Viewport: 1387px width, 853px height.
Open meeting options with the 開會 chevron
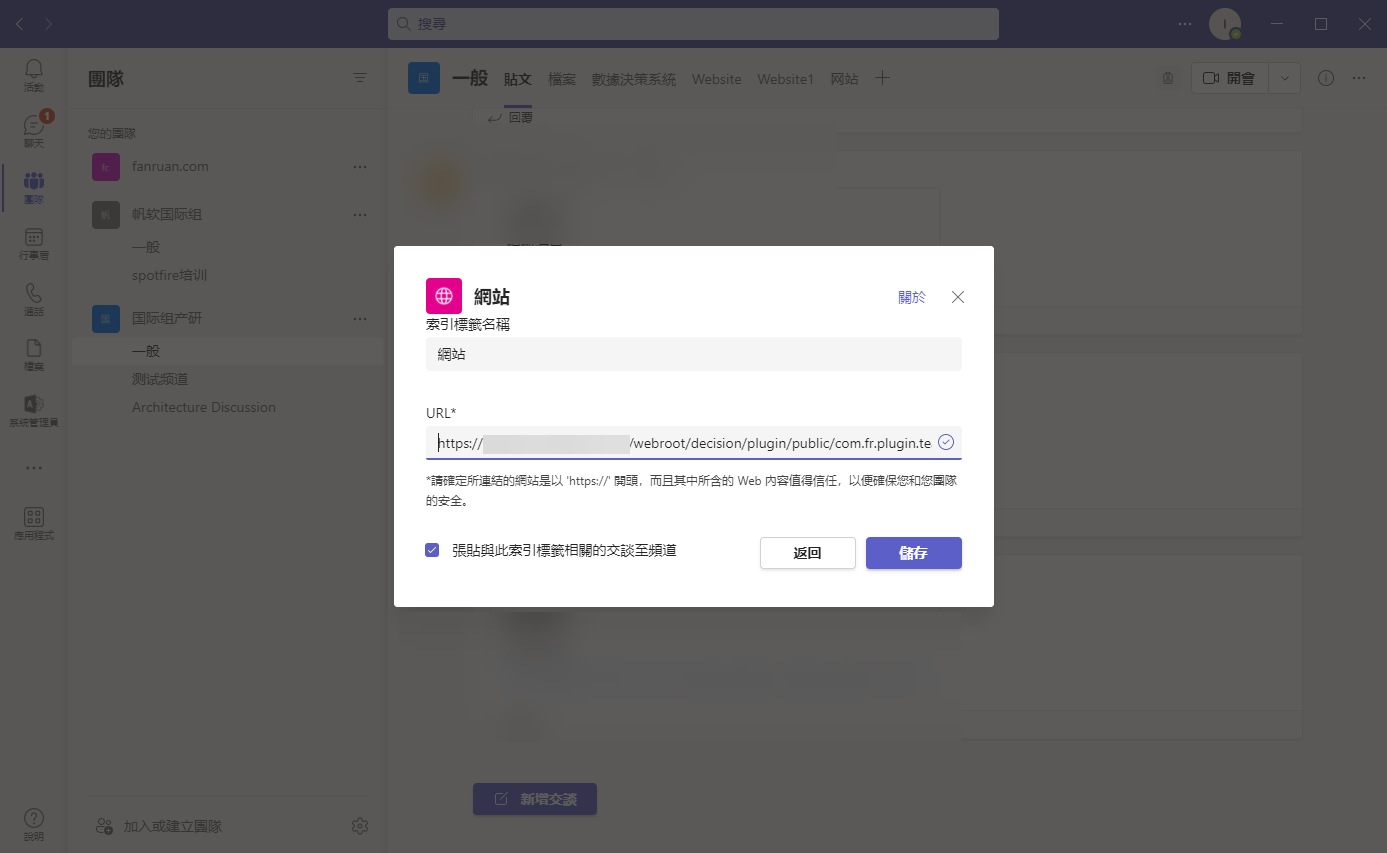tap(1284, 77)
